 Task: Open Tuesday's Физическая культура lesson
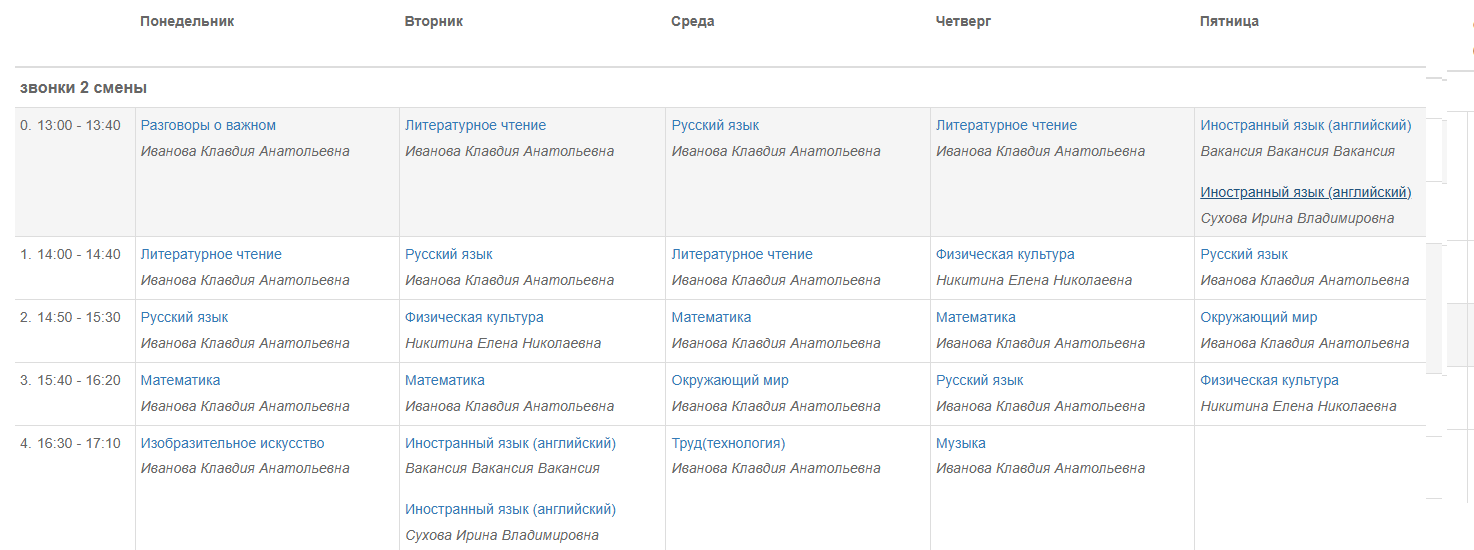coord(474,317)
